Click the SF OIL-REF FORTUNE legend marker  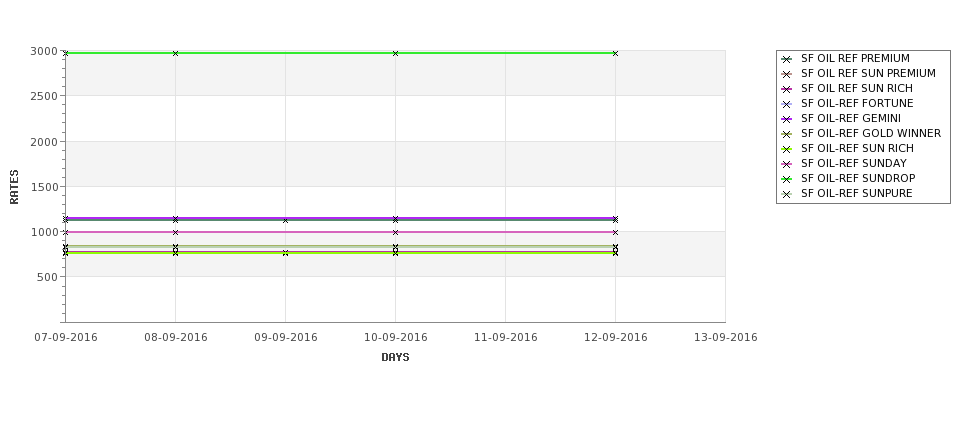click(x=787, y=104)
